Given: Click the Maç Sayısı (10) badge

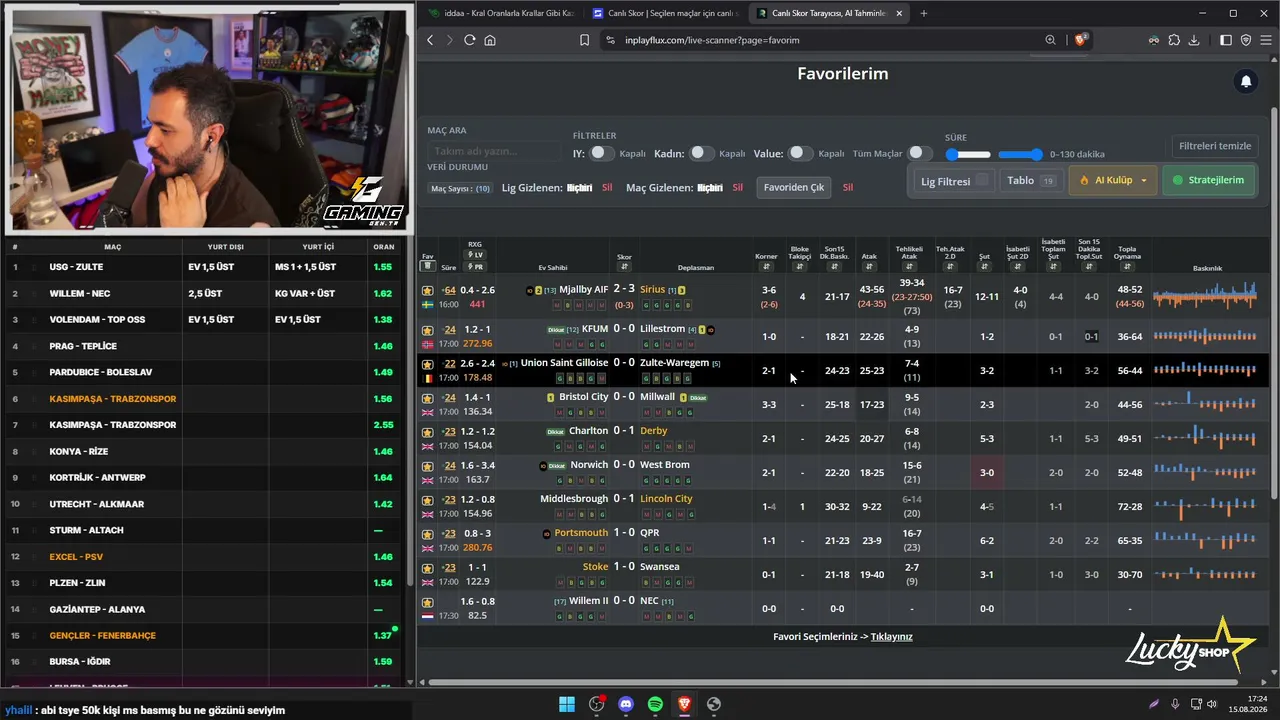Looking at the screenshot, I should tap(460, 188).
